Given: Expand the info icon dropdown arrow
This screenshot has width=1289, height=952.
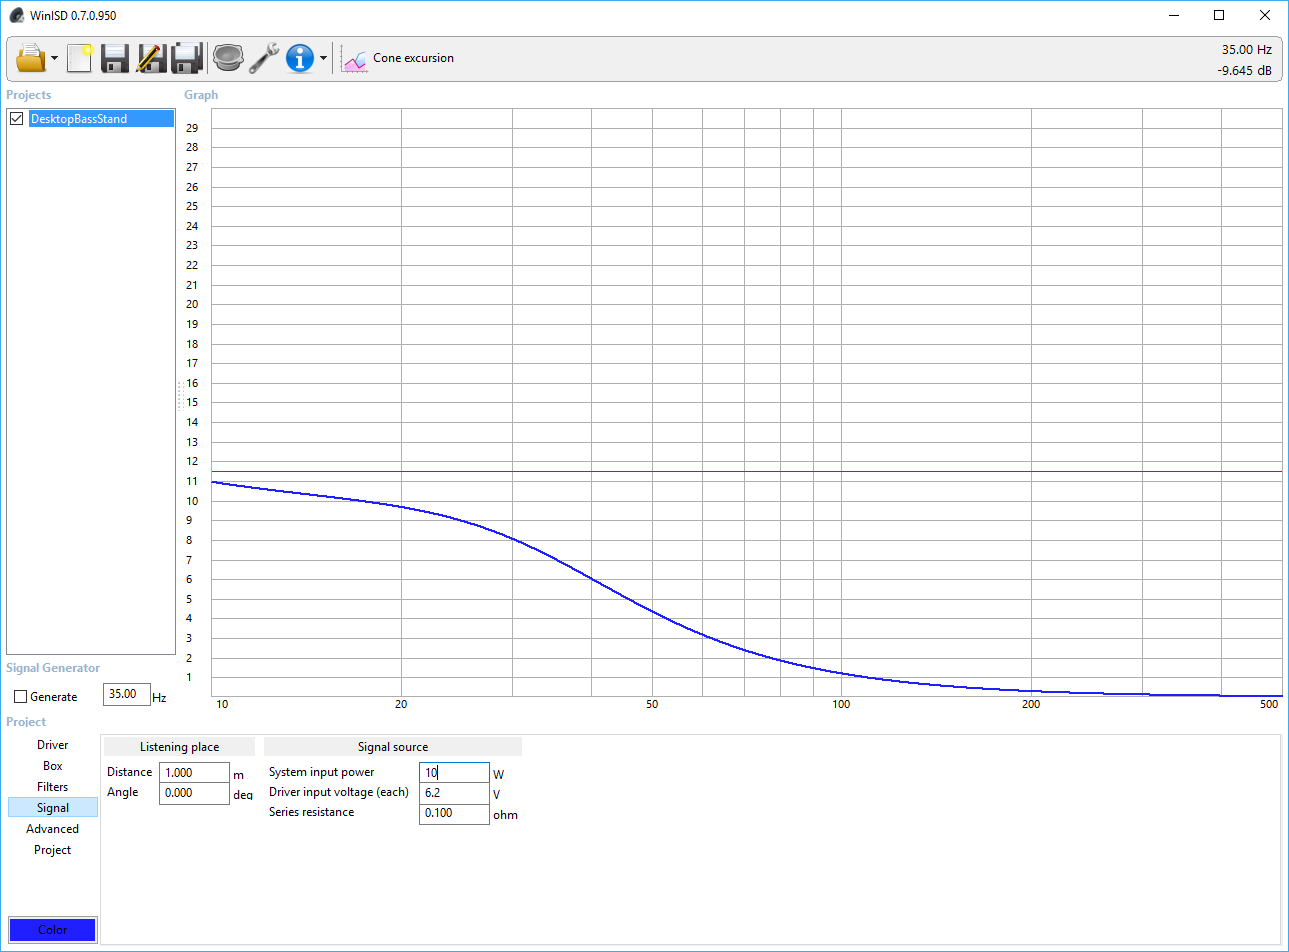Looking at the screenshot, I should tap(323, 58).
